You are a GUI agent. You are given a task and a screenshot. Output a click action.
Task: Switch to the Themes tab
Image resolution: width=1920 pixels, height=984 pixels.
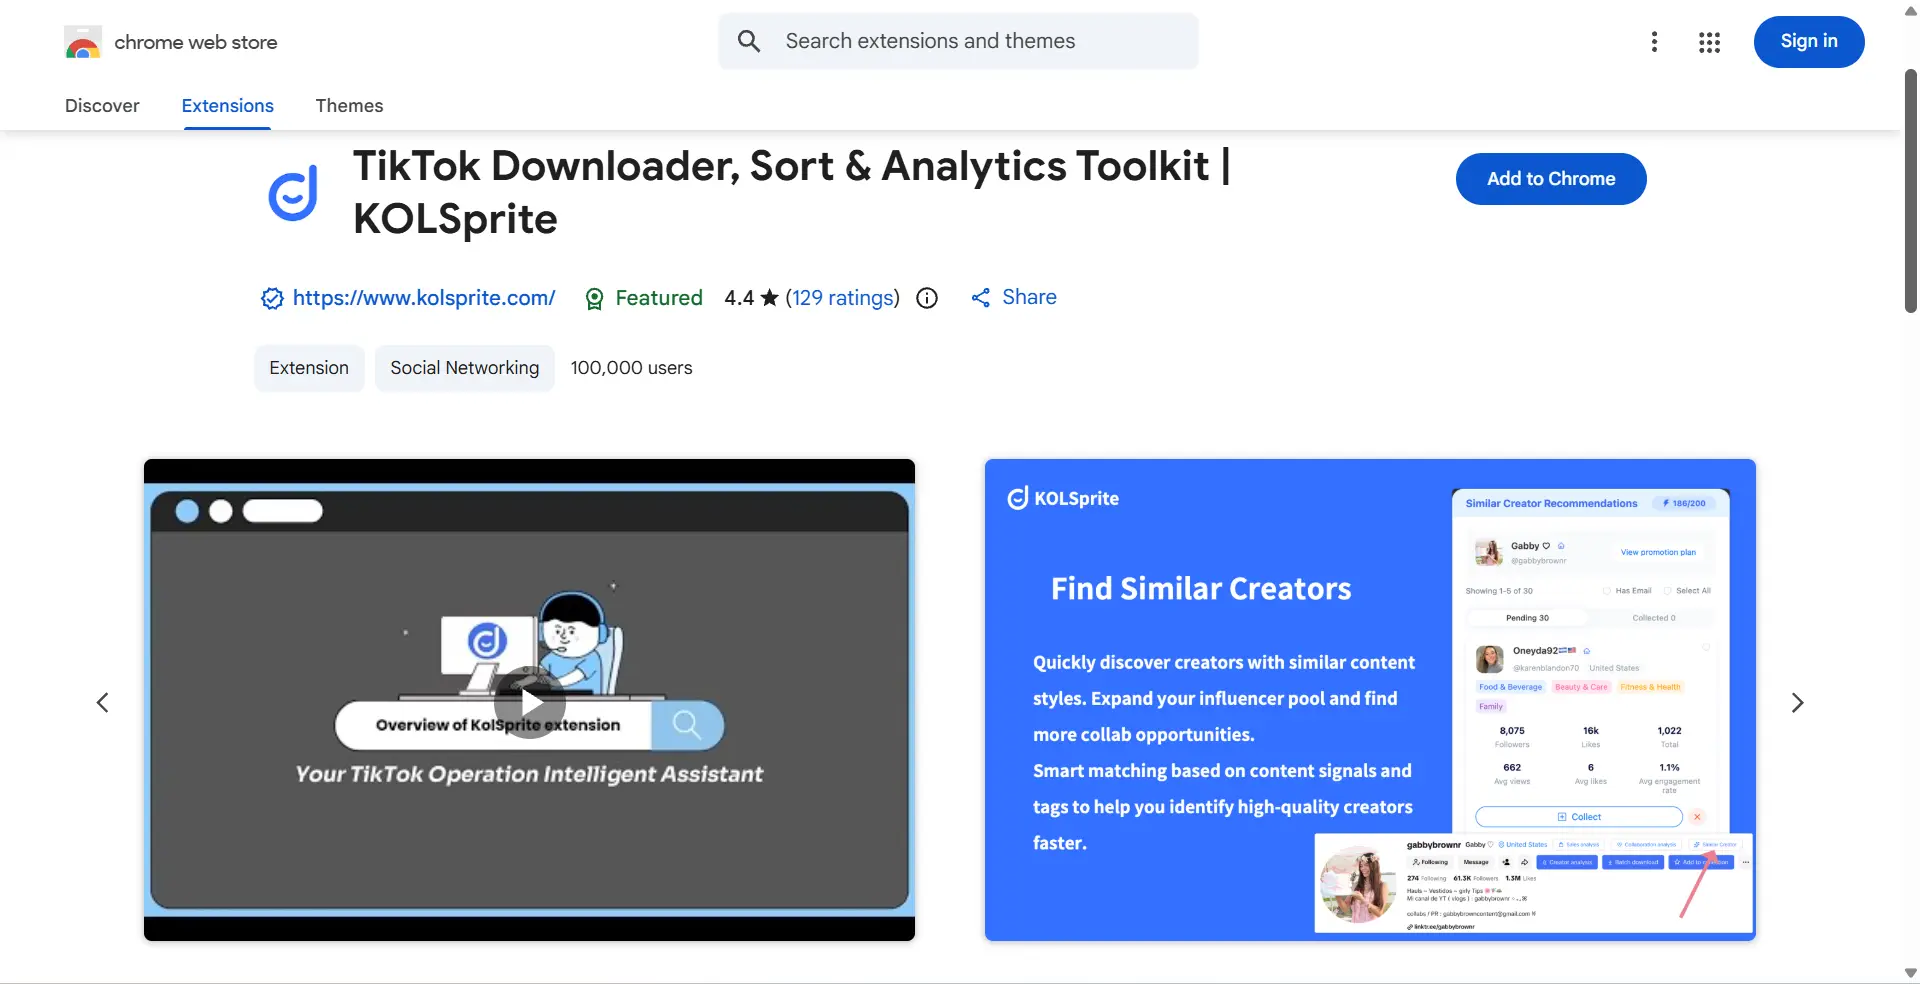[x=349, y=106]
